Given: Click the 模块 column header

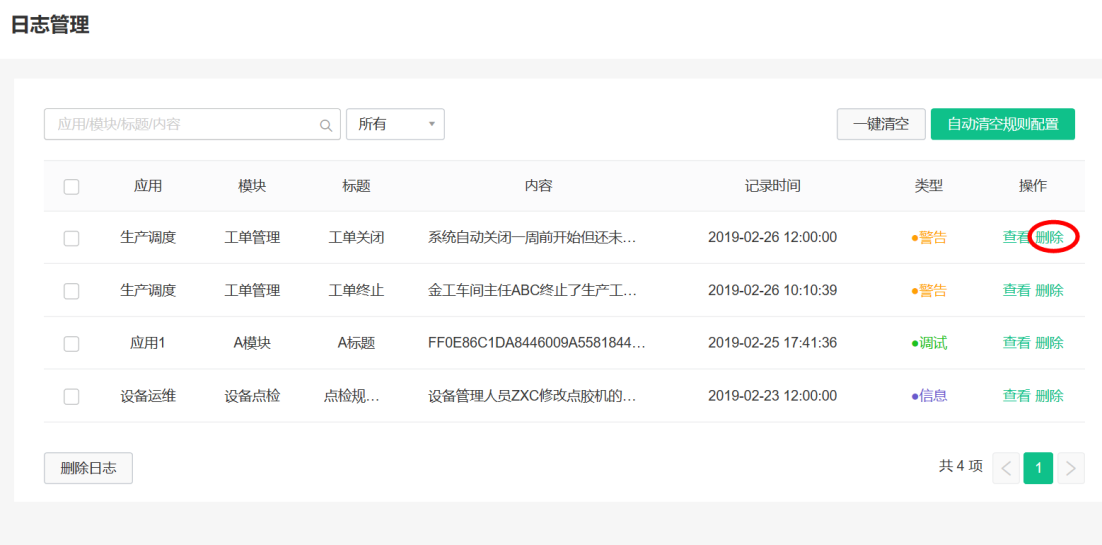Looking at the screenshot, I should (252, 186).
